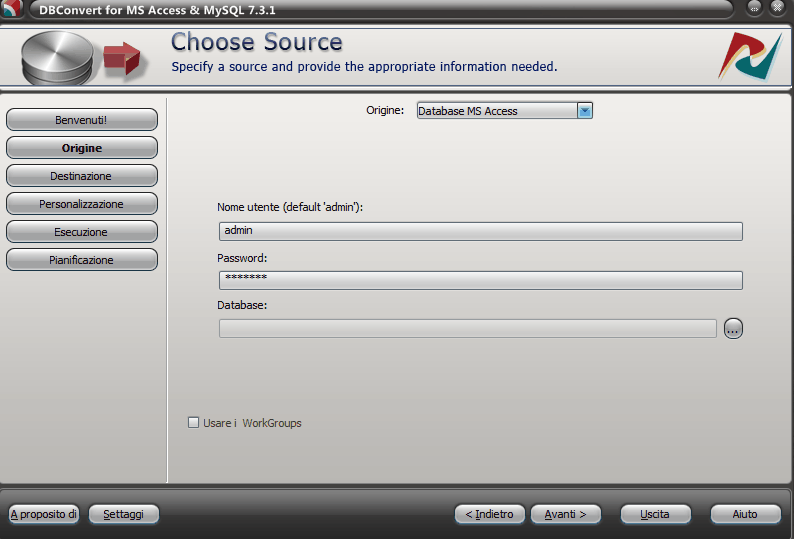Open the Benvenuti! wizard step
The image size is (794, 539).
[82, 120]
